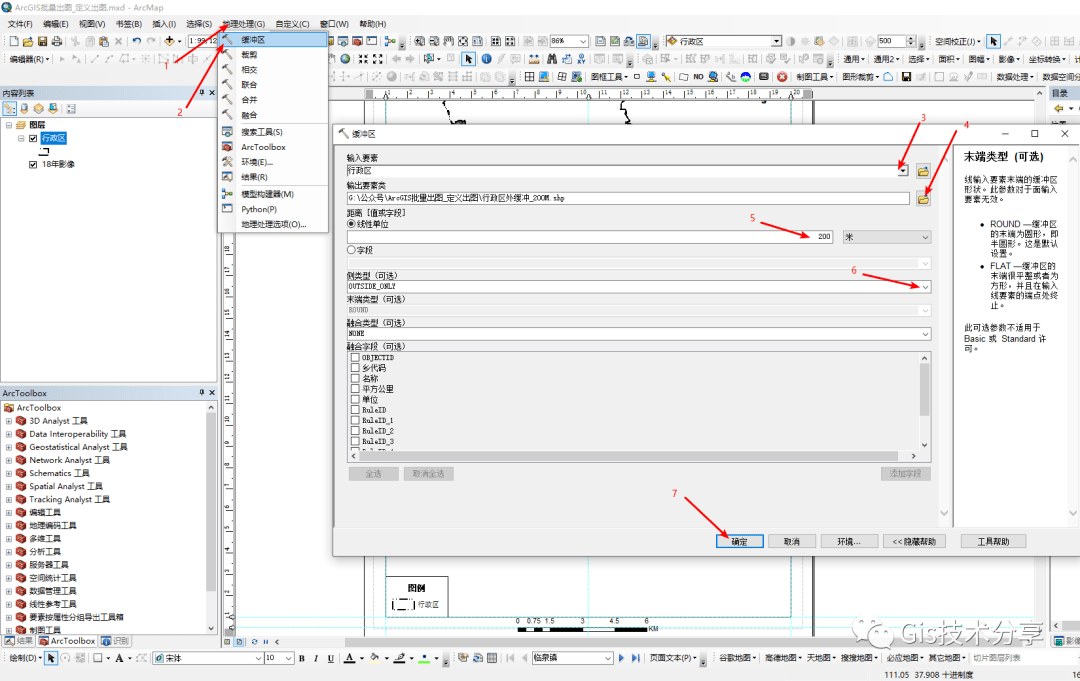
Task: Activate the Select Elements arrow tool
Action: [x=468, y=59]
